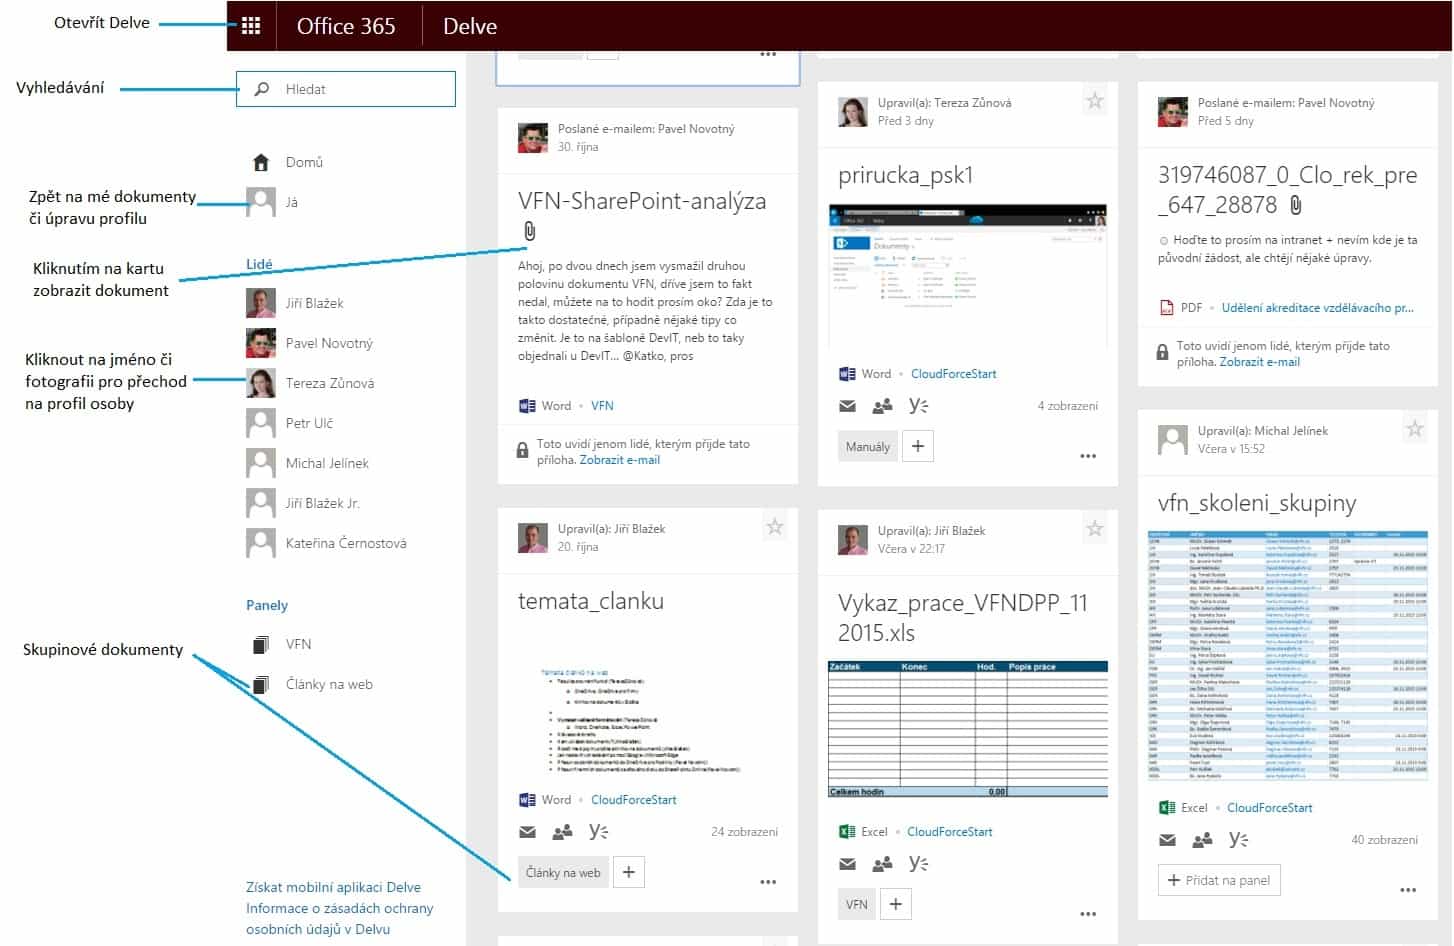The height and width of the screenshot is (946, 1454).
Task: Click Yammer icon on prirucka_psk1 card
Action: [918, 405]
